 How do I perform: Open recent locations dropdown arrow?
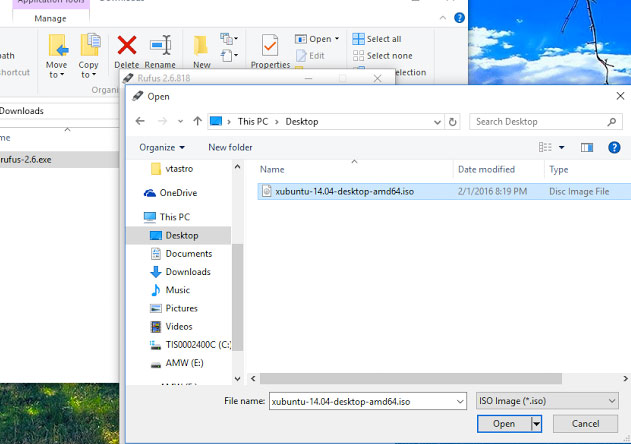[180, 122]
